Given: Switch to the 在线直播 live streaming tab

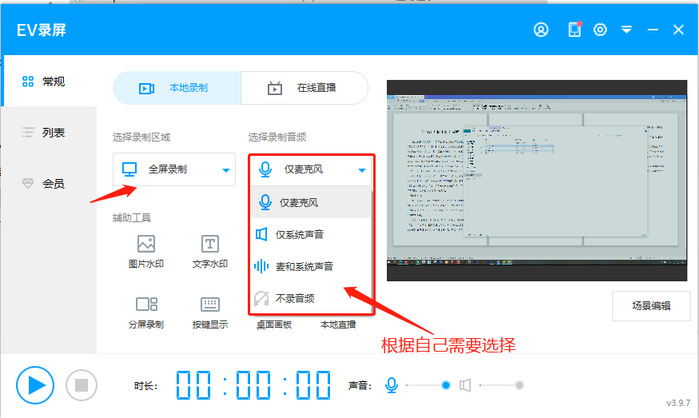Looking at the screenshot, I should point(305,88).
